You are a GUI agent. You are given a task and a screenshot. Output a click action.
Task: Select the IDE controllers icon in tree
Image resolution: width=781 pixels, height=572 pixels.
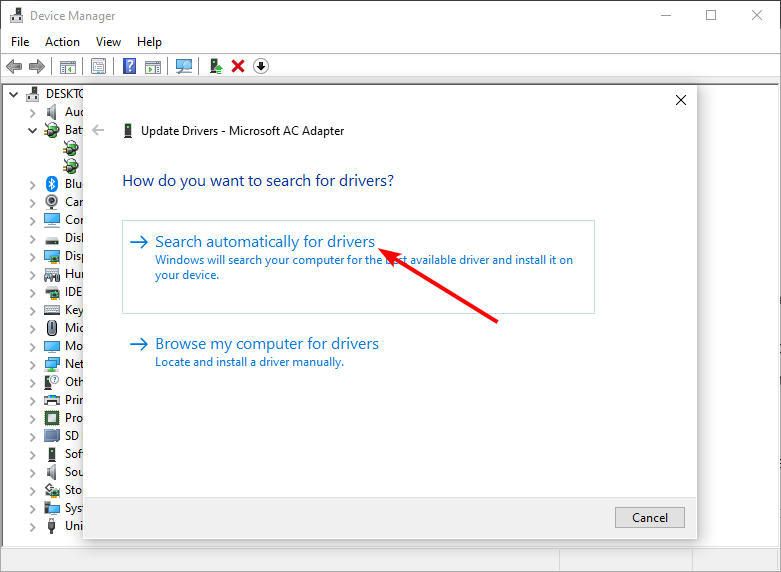52,292
